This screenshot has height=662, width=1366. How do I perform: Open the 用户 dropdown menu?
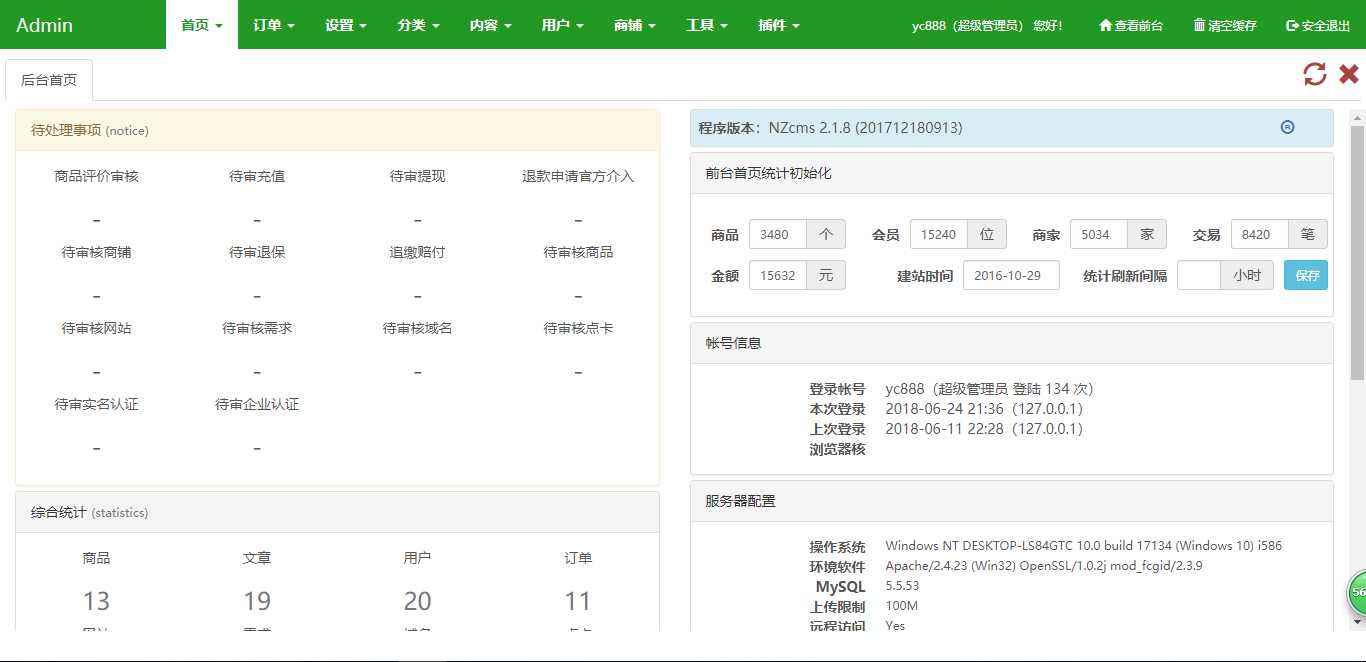[x=562, y=25]
